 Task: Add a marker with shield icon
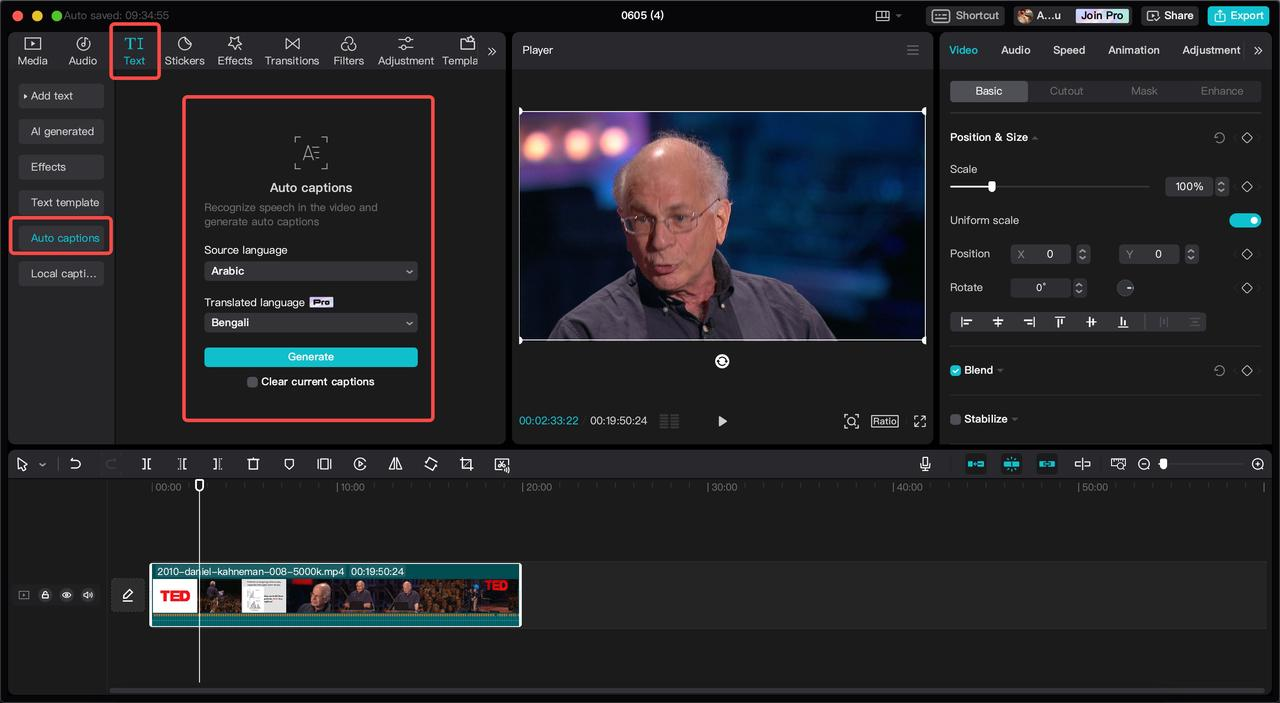click(x=289, y=464)
